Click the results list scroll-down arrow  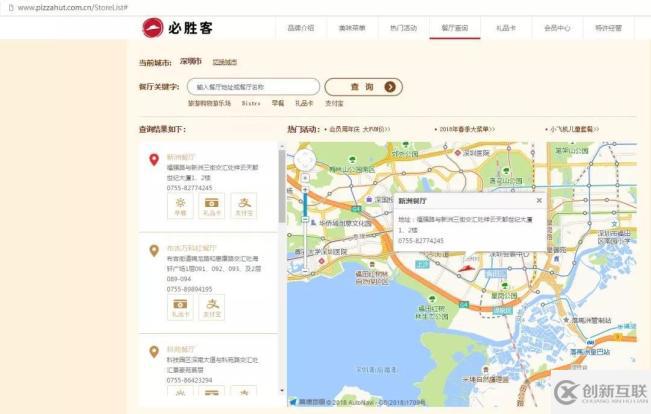point(282,390)
